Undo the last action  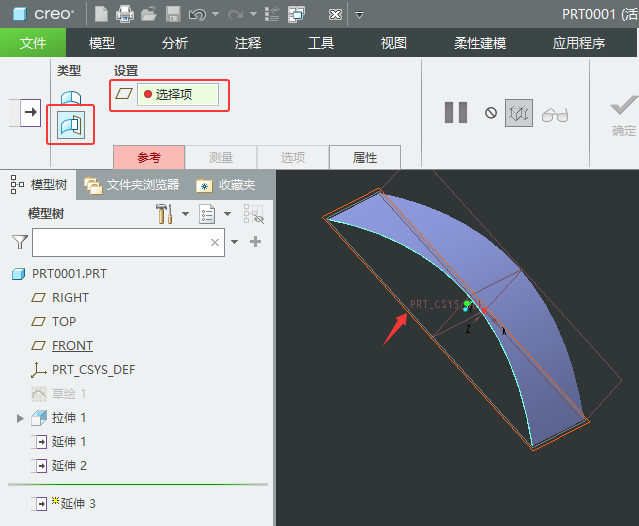[197, 15]
